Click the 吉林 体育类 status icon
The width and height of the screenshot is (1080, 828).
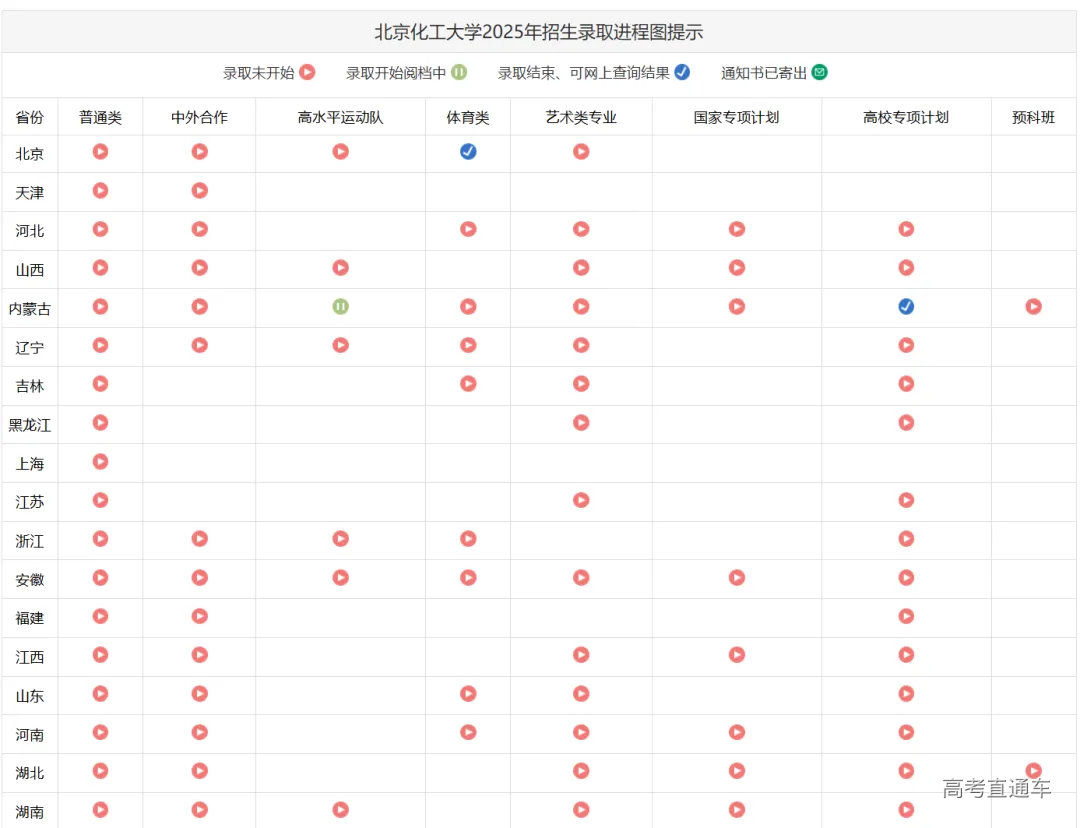[468, 384]
